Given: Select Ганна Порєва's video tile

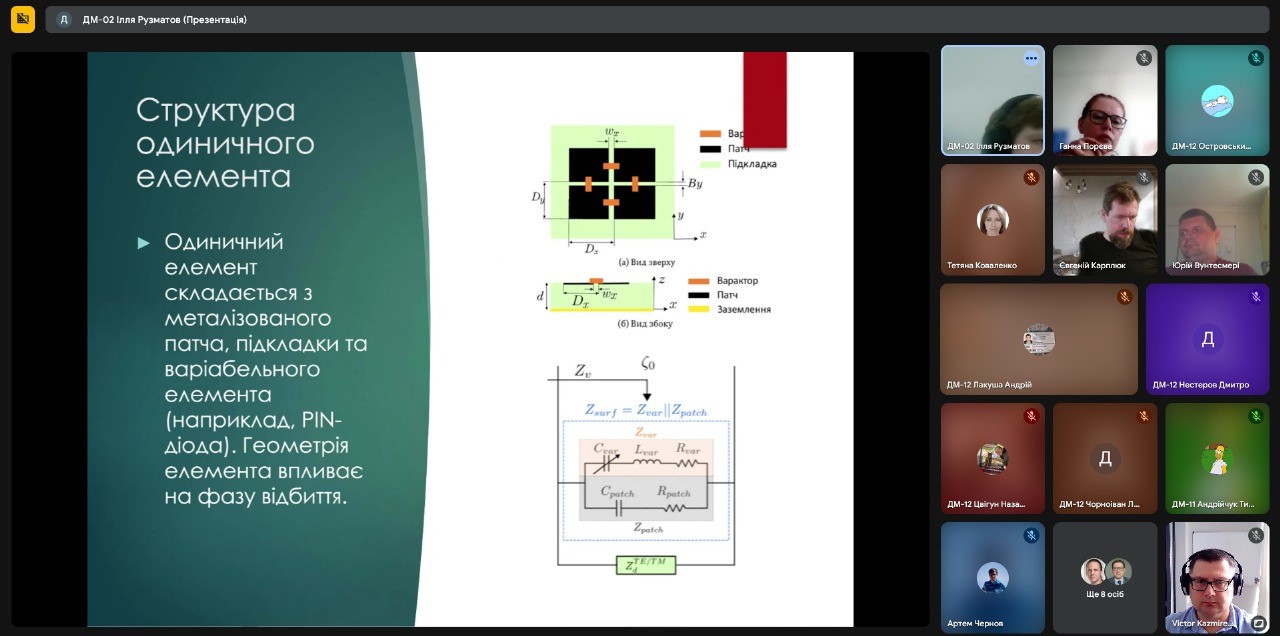Looking at the screenshot, I should [x=1105, y=100].
